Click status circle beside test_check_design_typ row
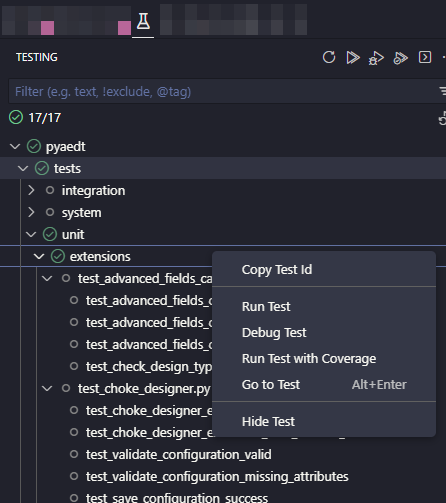The image size is (446, 503). (74, 366)
